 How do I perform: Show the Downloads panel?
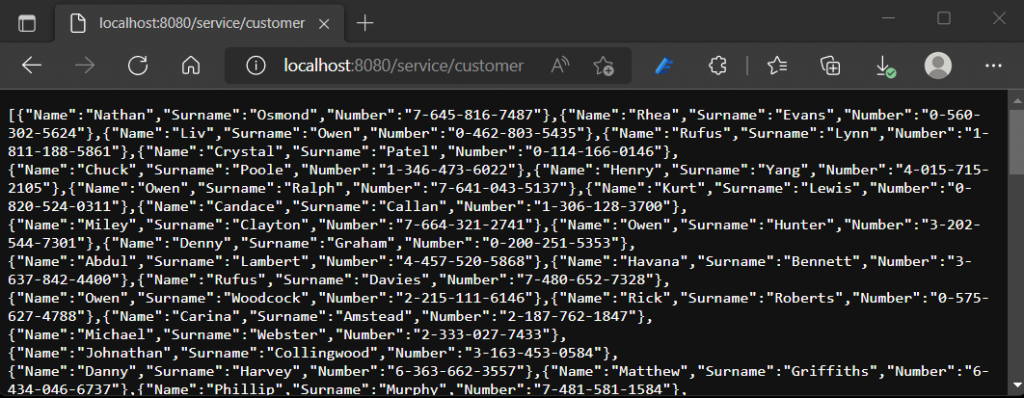pyautogui.click(x=884, y=65)
